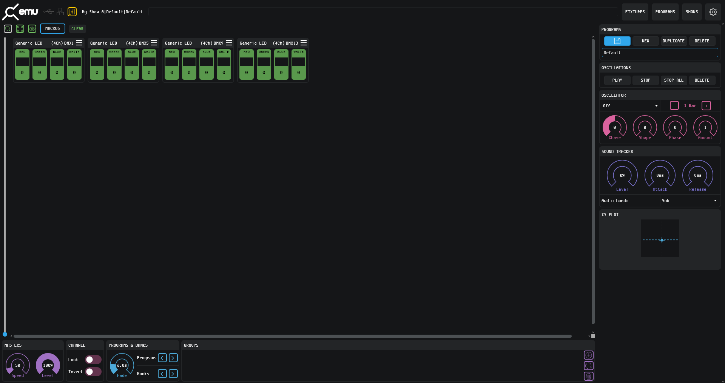The width and height of the screenshot is (725, 383).
Task: Go to next cue with right arrow
Action: [x=173, y=373]
